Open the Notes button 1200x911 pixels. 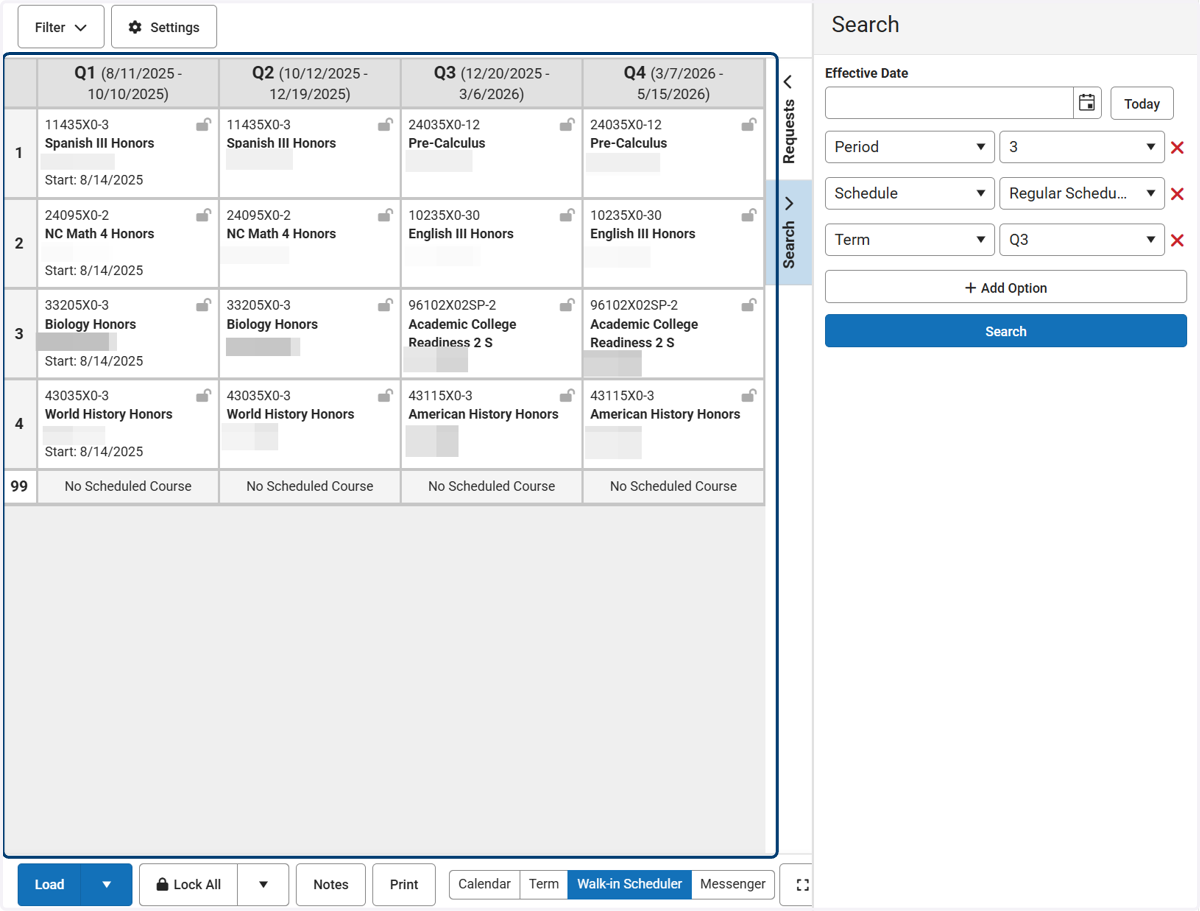pyautogui.click(x=331, y=885)
